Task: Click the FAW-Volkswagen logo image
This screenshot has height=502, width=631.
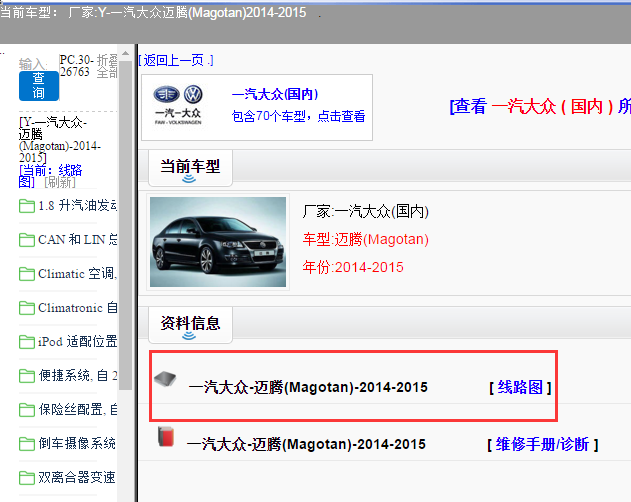Action: [178, 105]
